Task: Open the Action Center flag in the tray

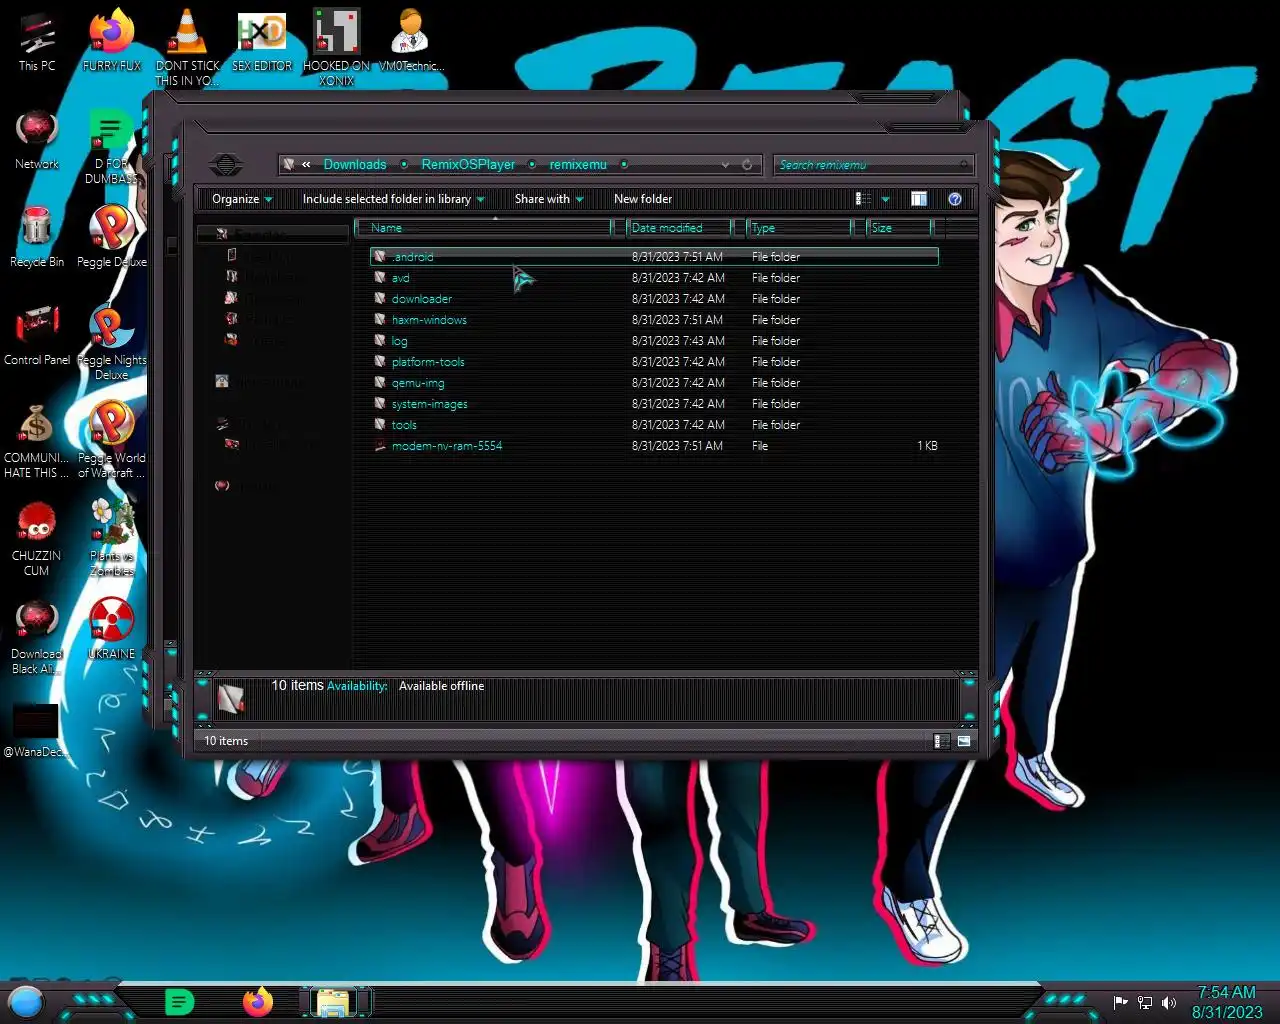Action: coord(1121,1002)
